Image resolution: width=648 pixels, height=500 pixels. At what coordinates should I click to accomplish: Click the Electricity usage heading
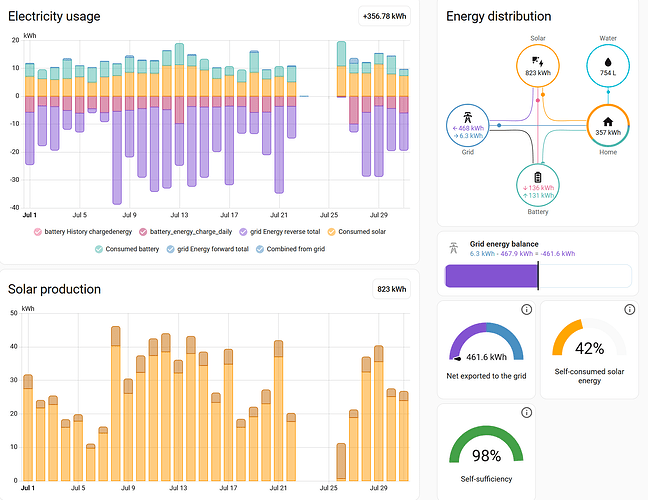point(54,16)
